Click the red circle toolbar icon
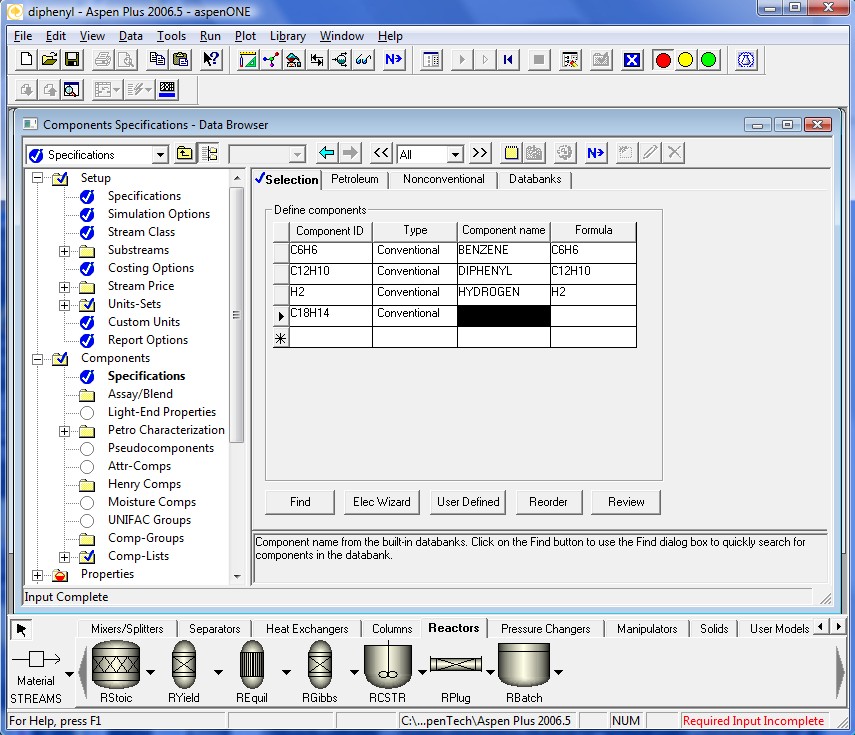The width and height of the screenshot is (855, 735). click(x=662, y=60)
